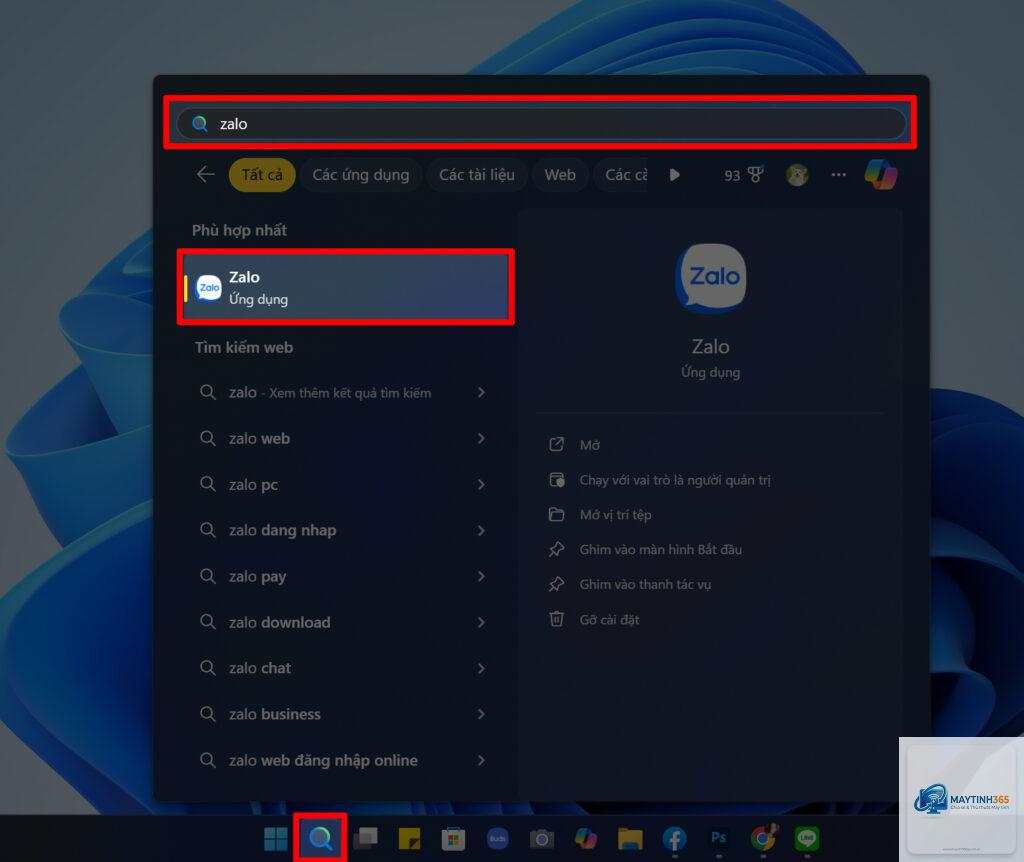Select 'zalo web đăng nhập online' text
The height and width of the screenshot is (862, 1024).
[x=323, y=760]
